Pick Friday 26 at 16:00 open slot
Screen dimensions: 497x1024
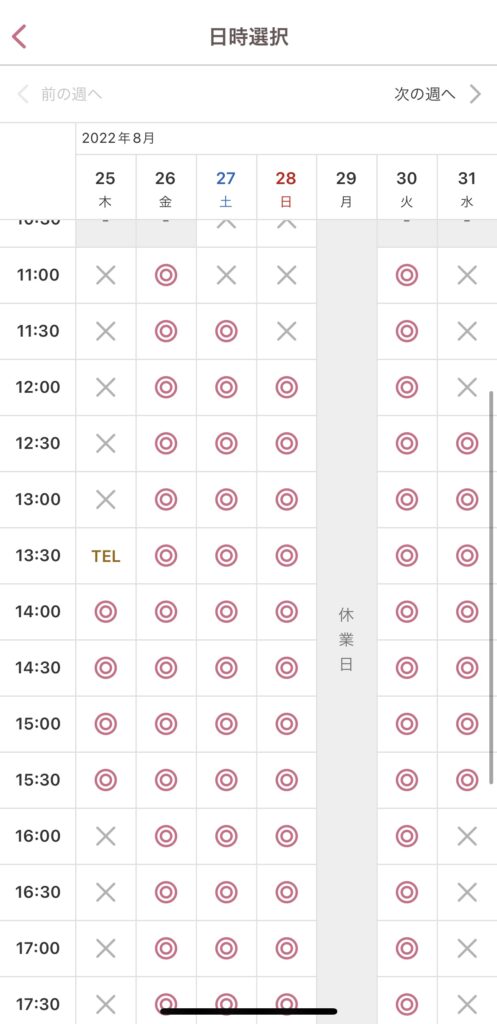166,836
